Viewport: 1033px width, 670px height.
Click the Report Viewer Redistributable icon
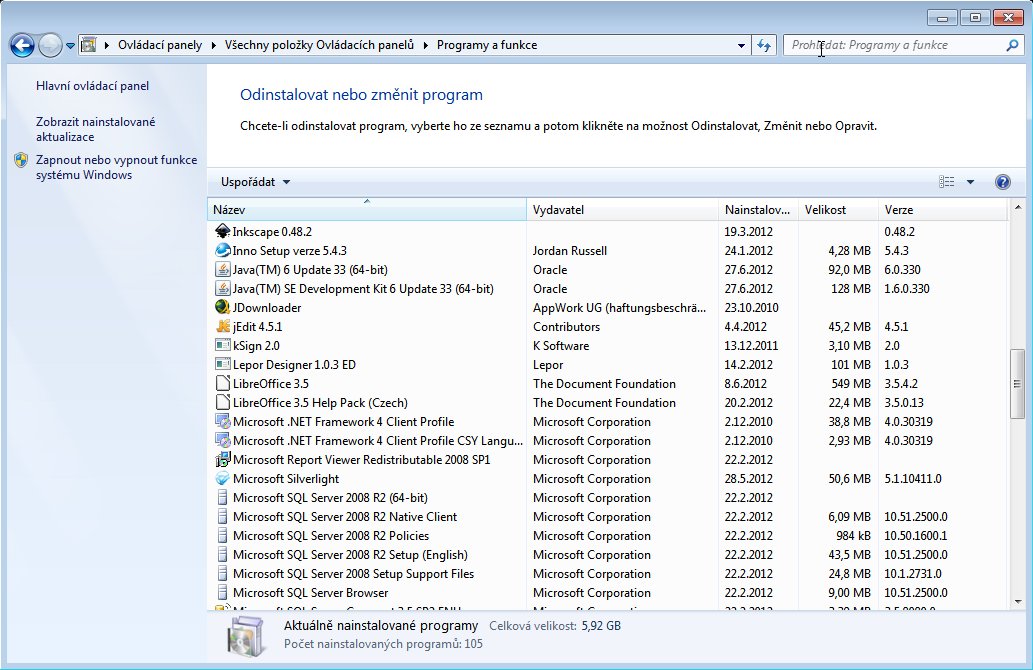tap(223, 460)
